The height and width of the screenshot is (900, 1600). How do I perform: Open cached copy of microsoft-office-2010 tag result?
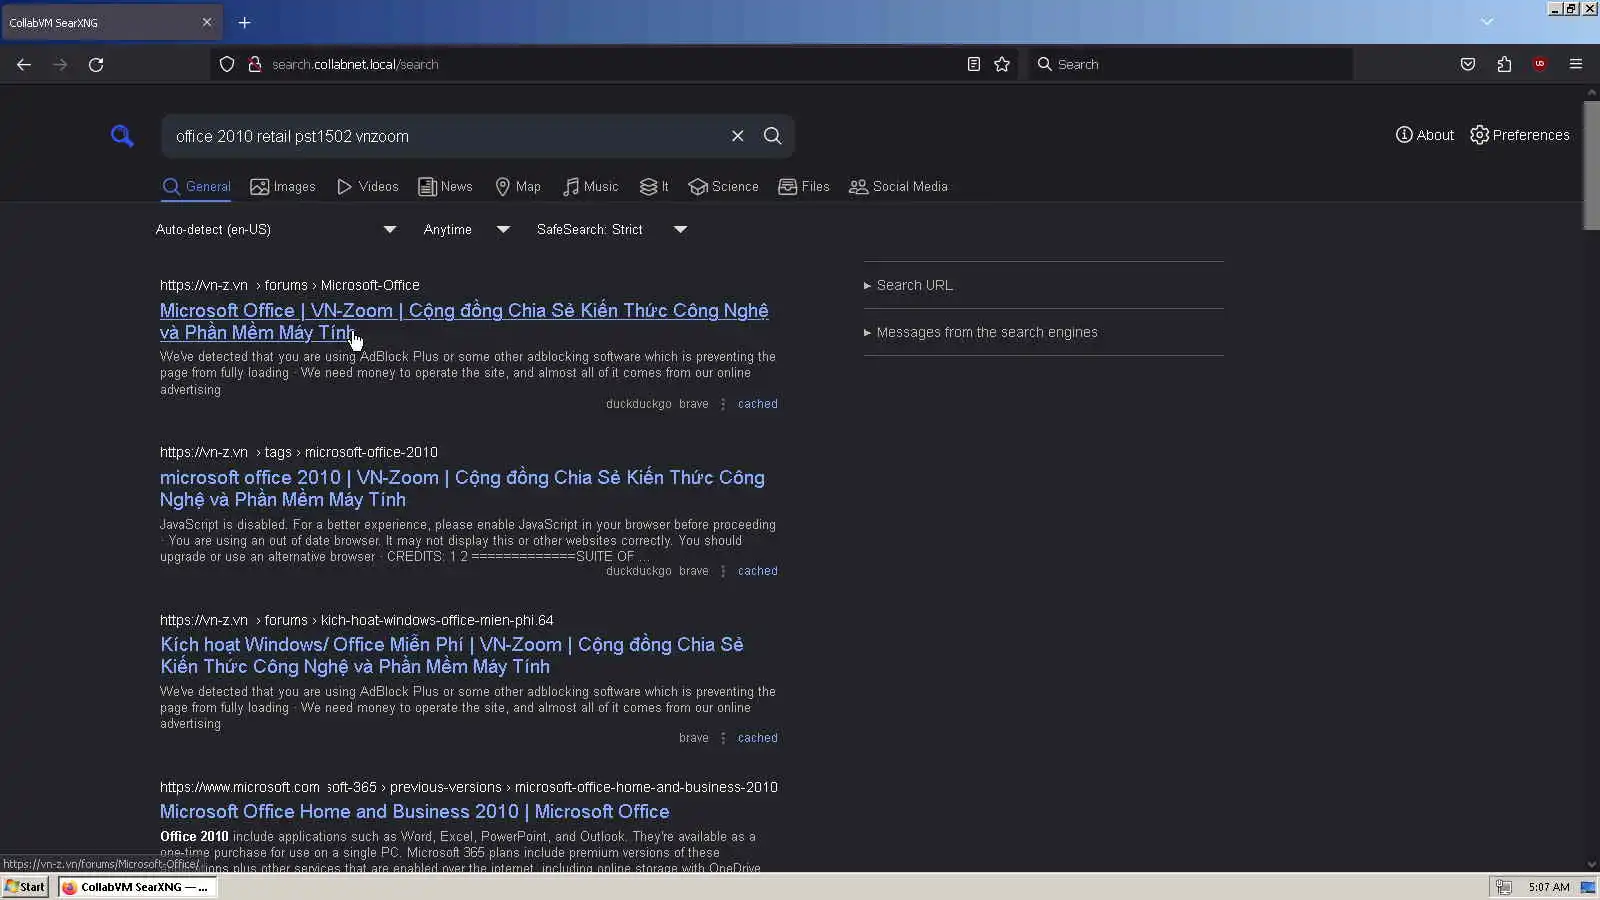(757, 571)
